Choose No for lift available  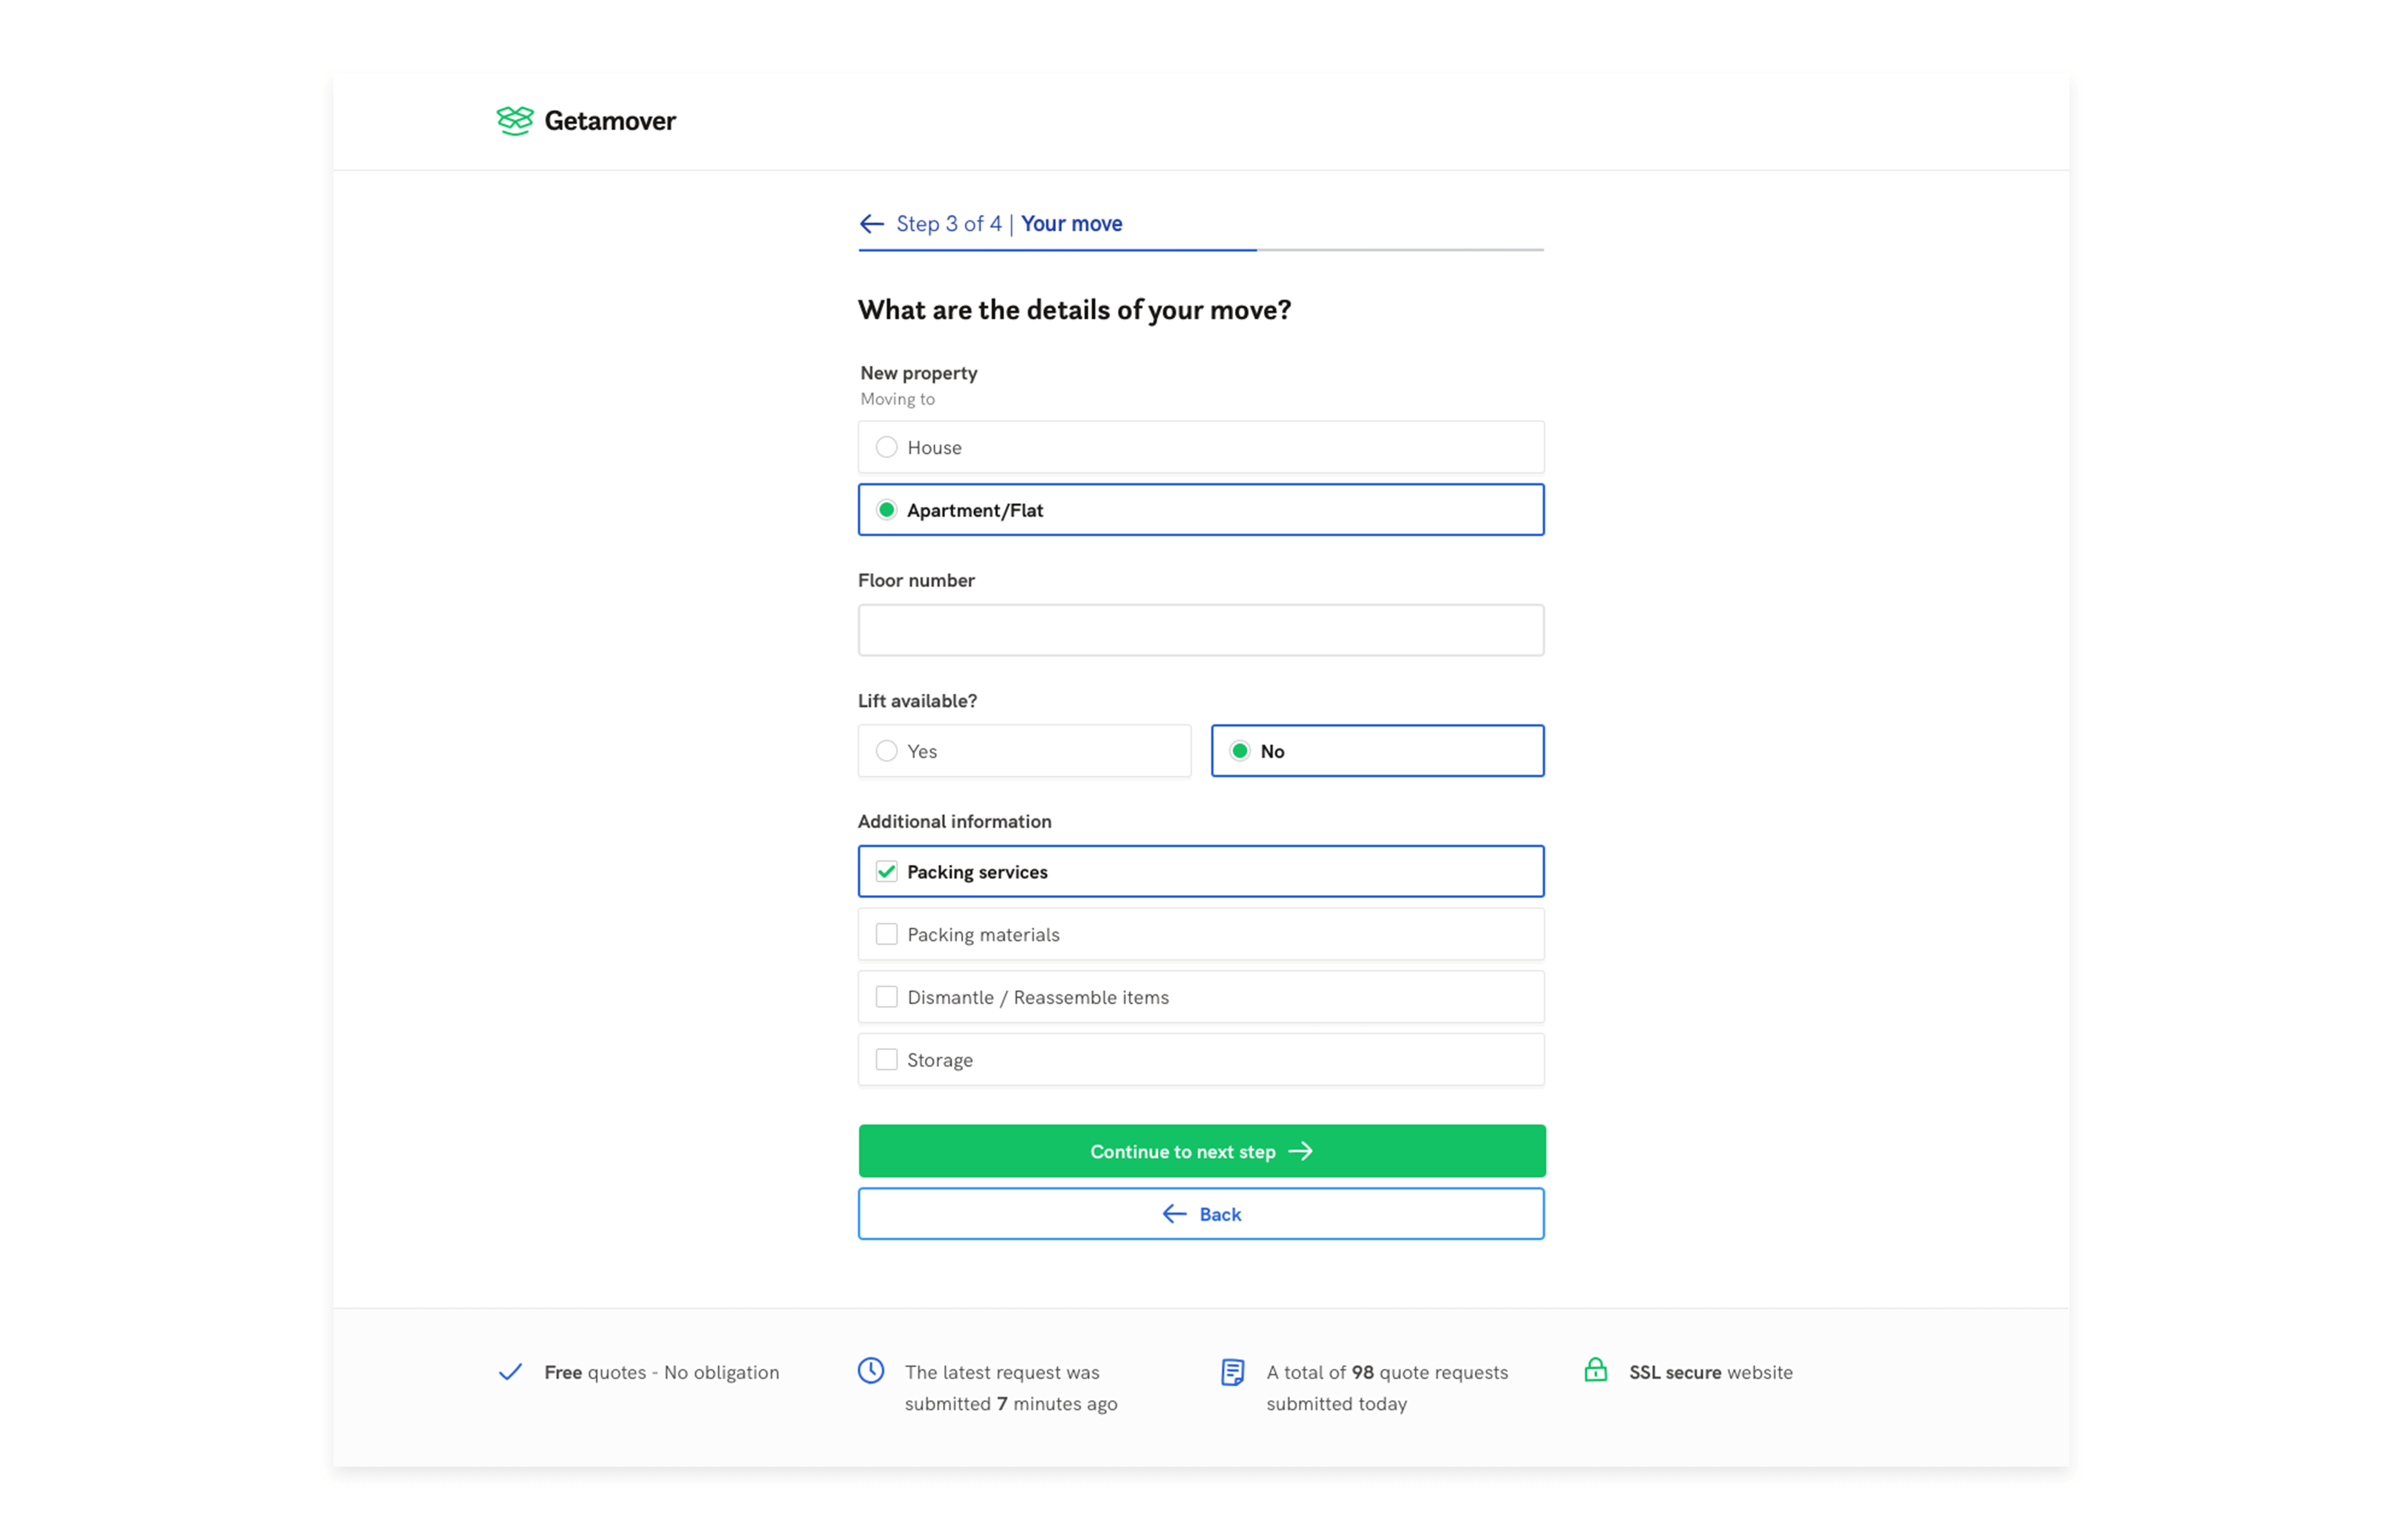1378,751
